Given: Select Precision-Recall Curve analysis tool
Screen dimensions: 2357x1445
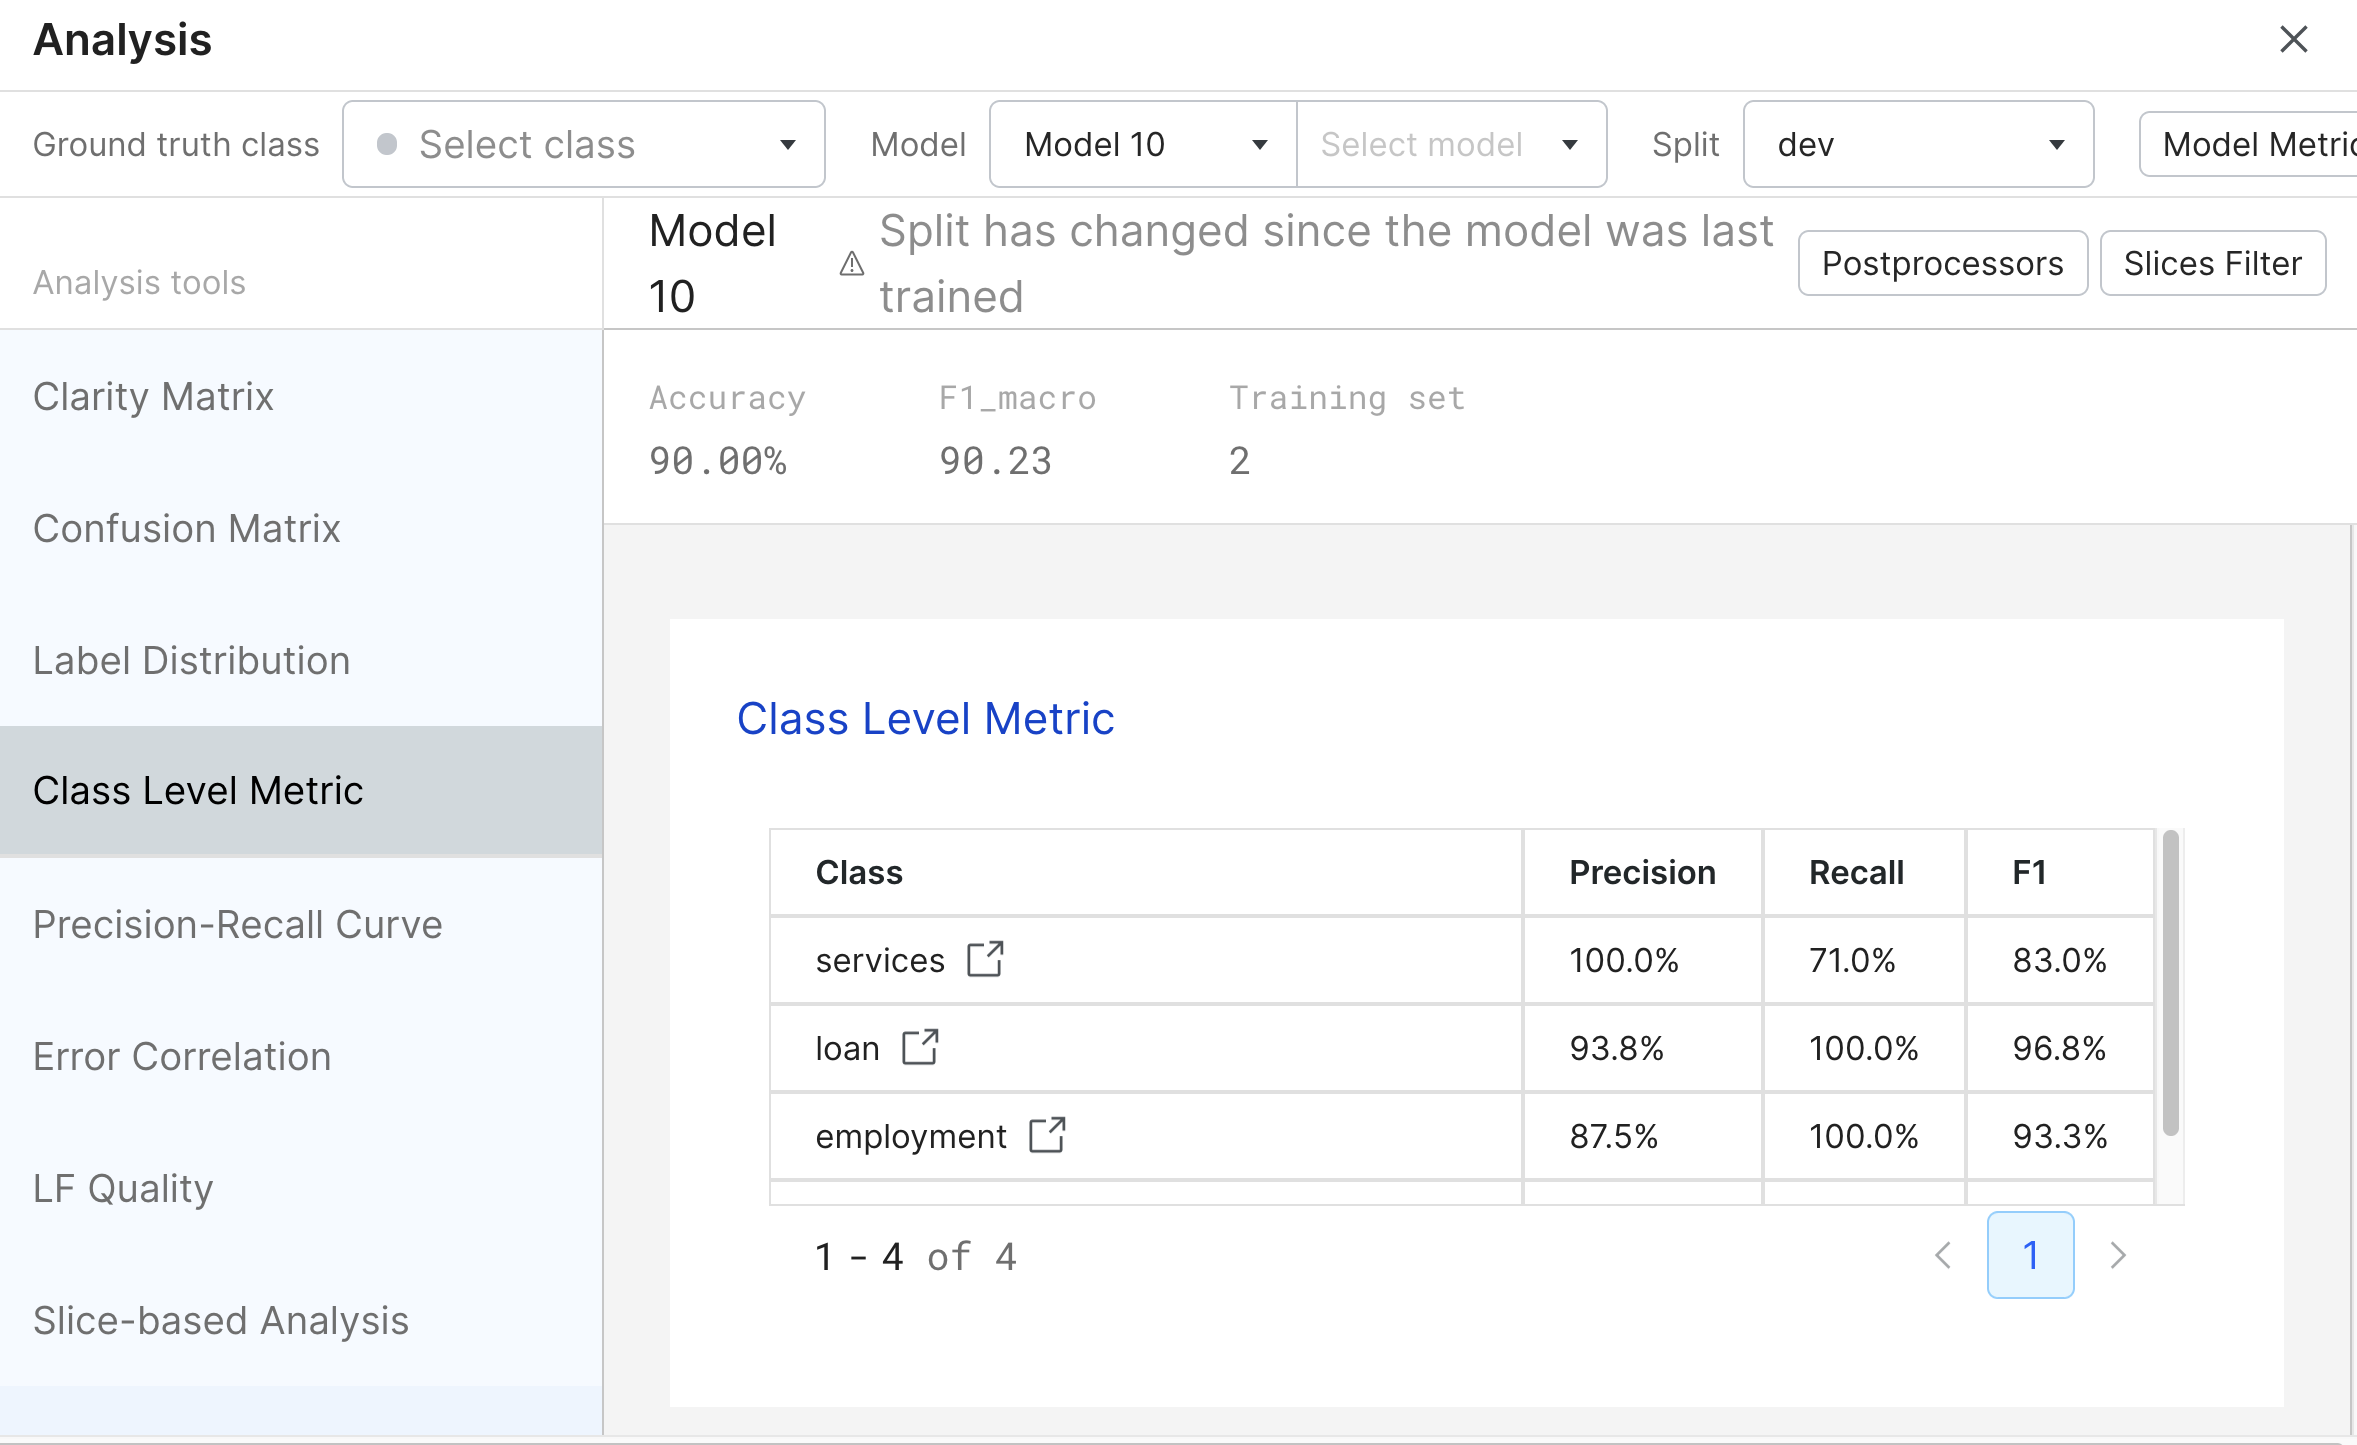Looking at the screenshot, I should point(301,924).
